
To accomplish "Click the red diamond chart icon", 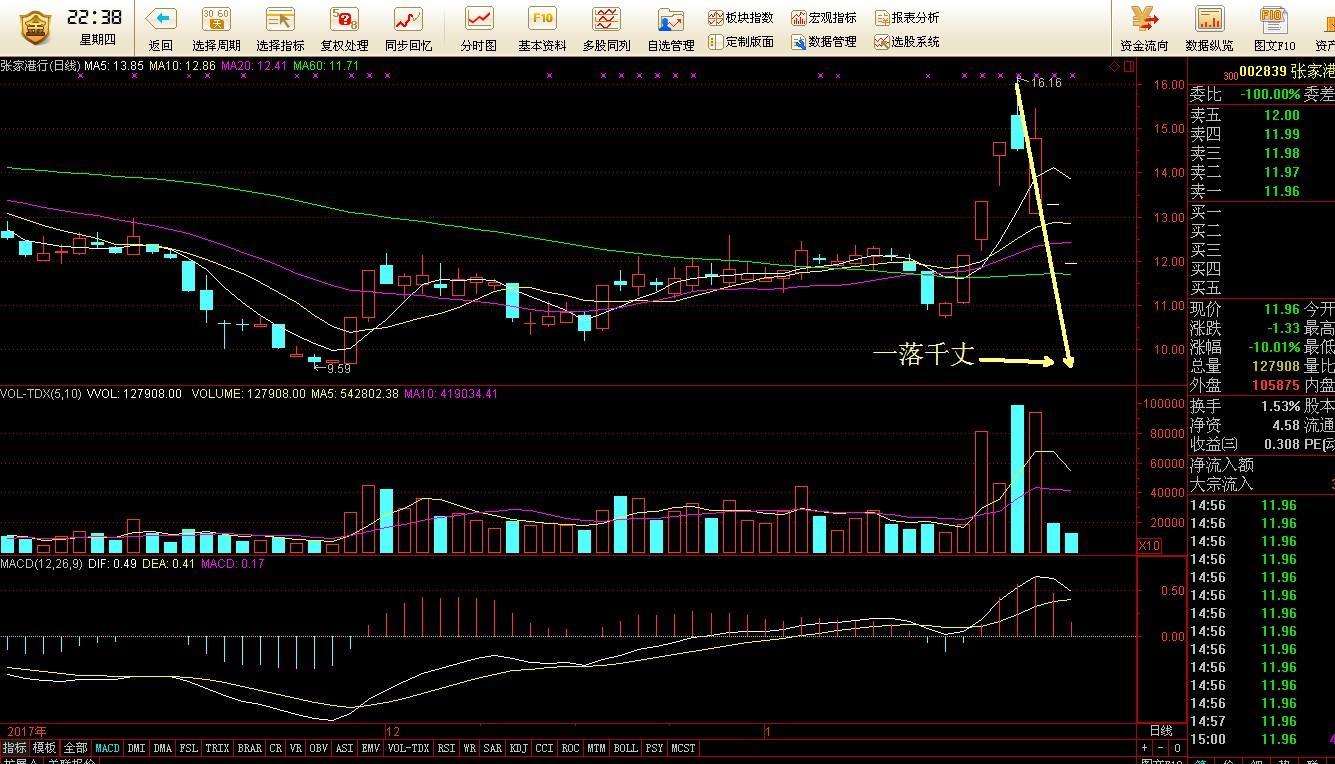I will coord(1114,66).
